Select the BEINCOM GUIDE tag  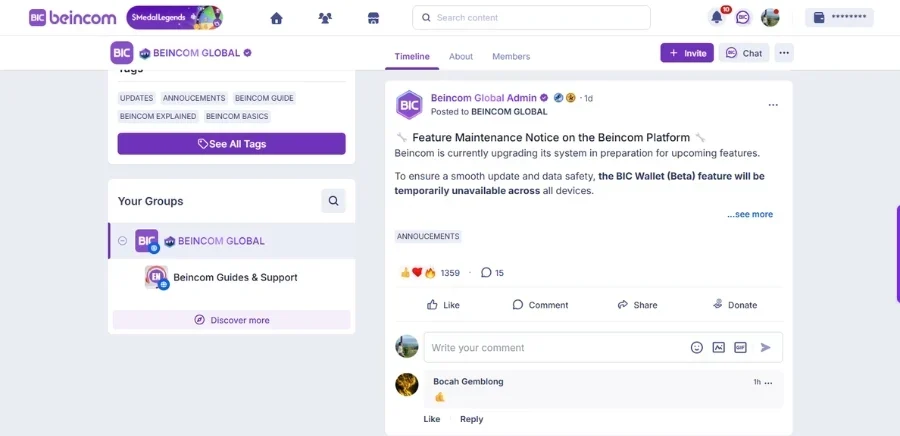tap(264, 98)
